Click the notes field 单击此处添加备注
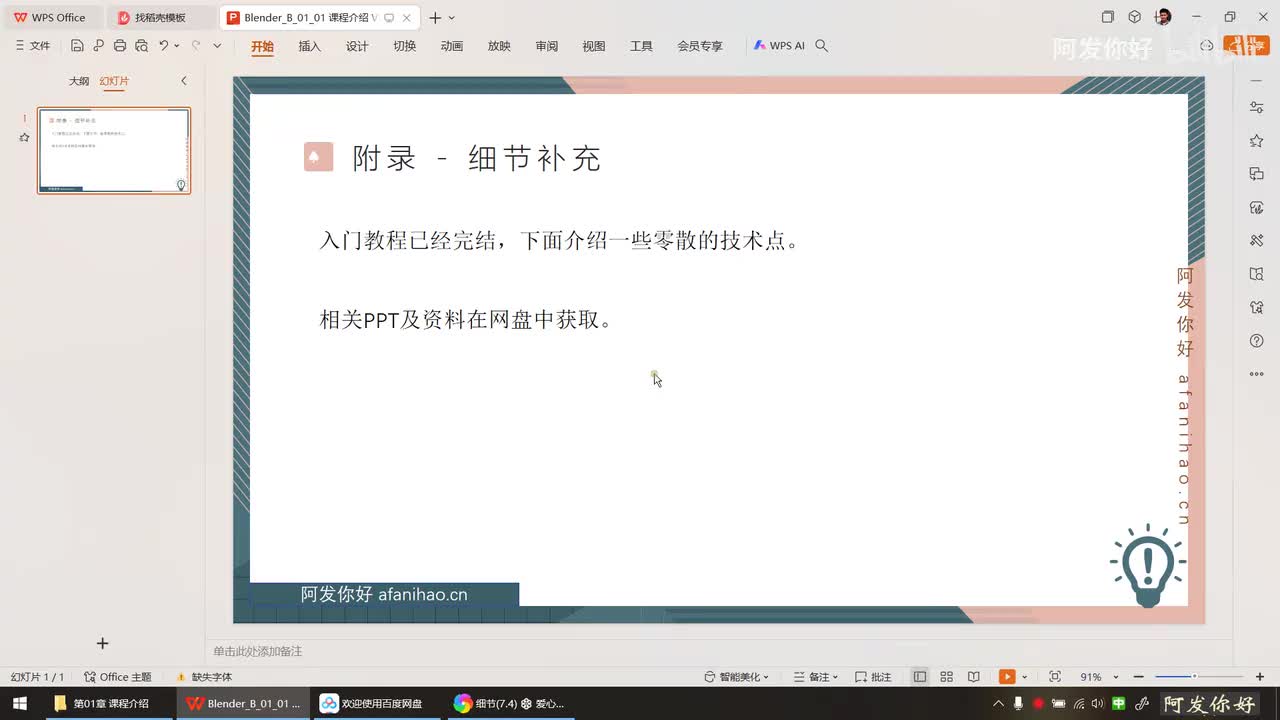 pos(257,651)
